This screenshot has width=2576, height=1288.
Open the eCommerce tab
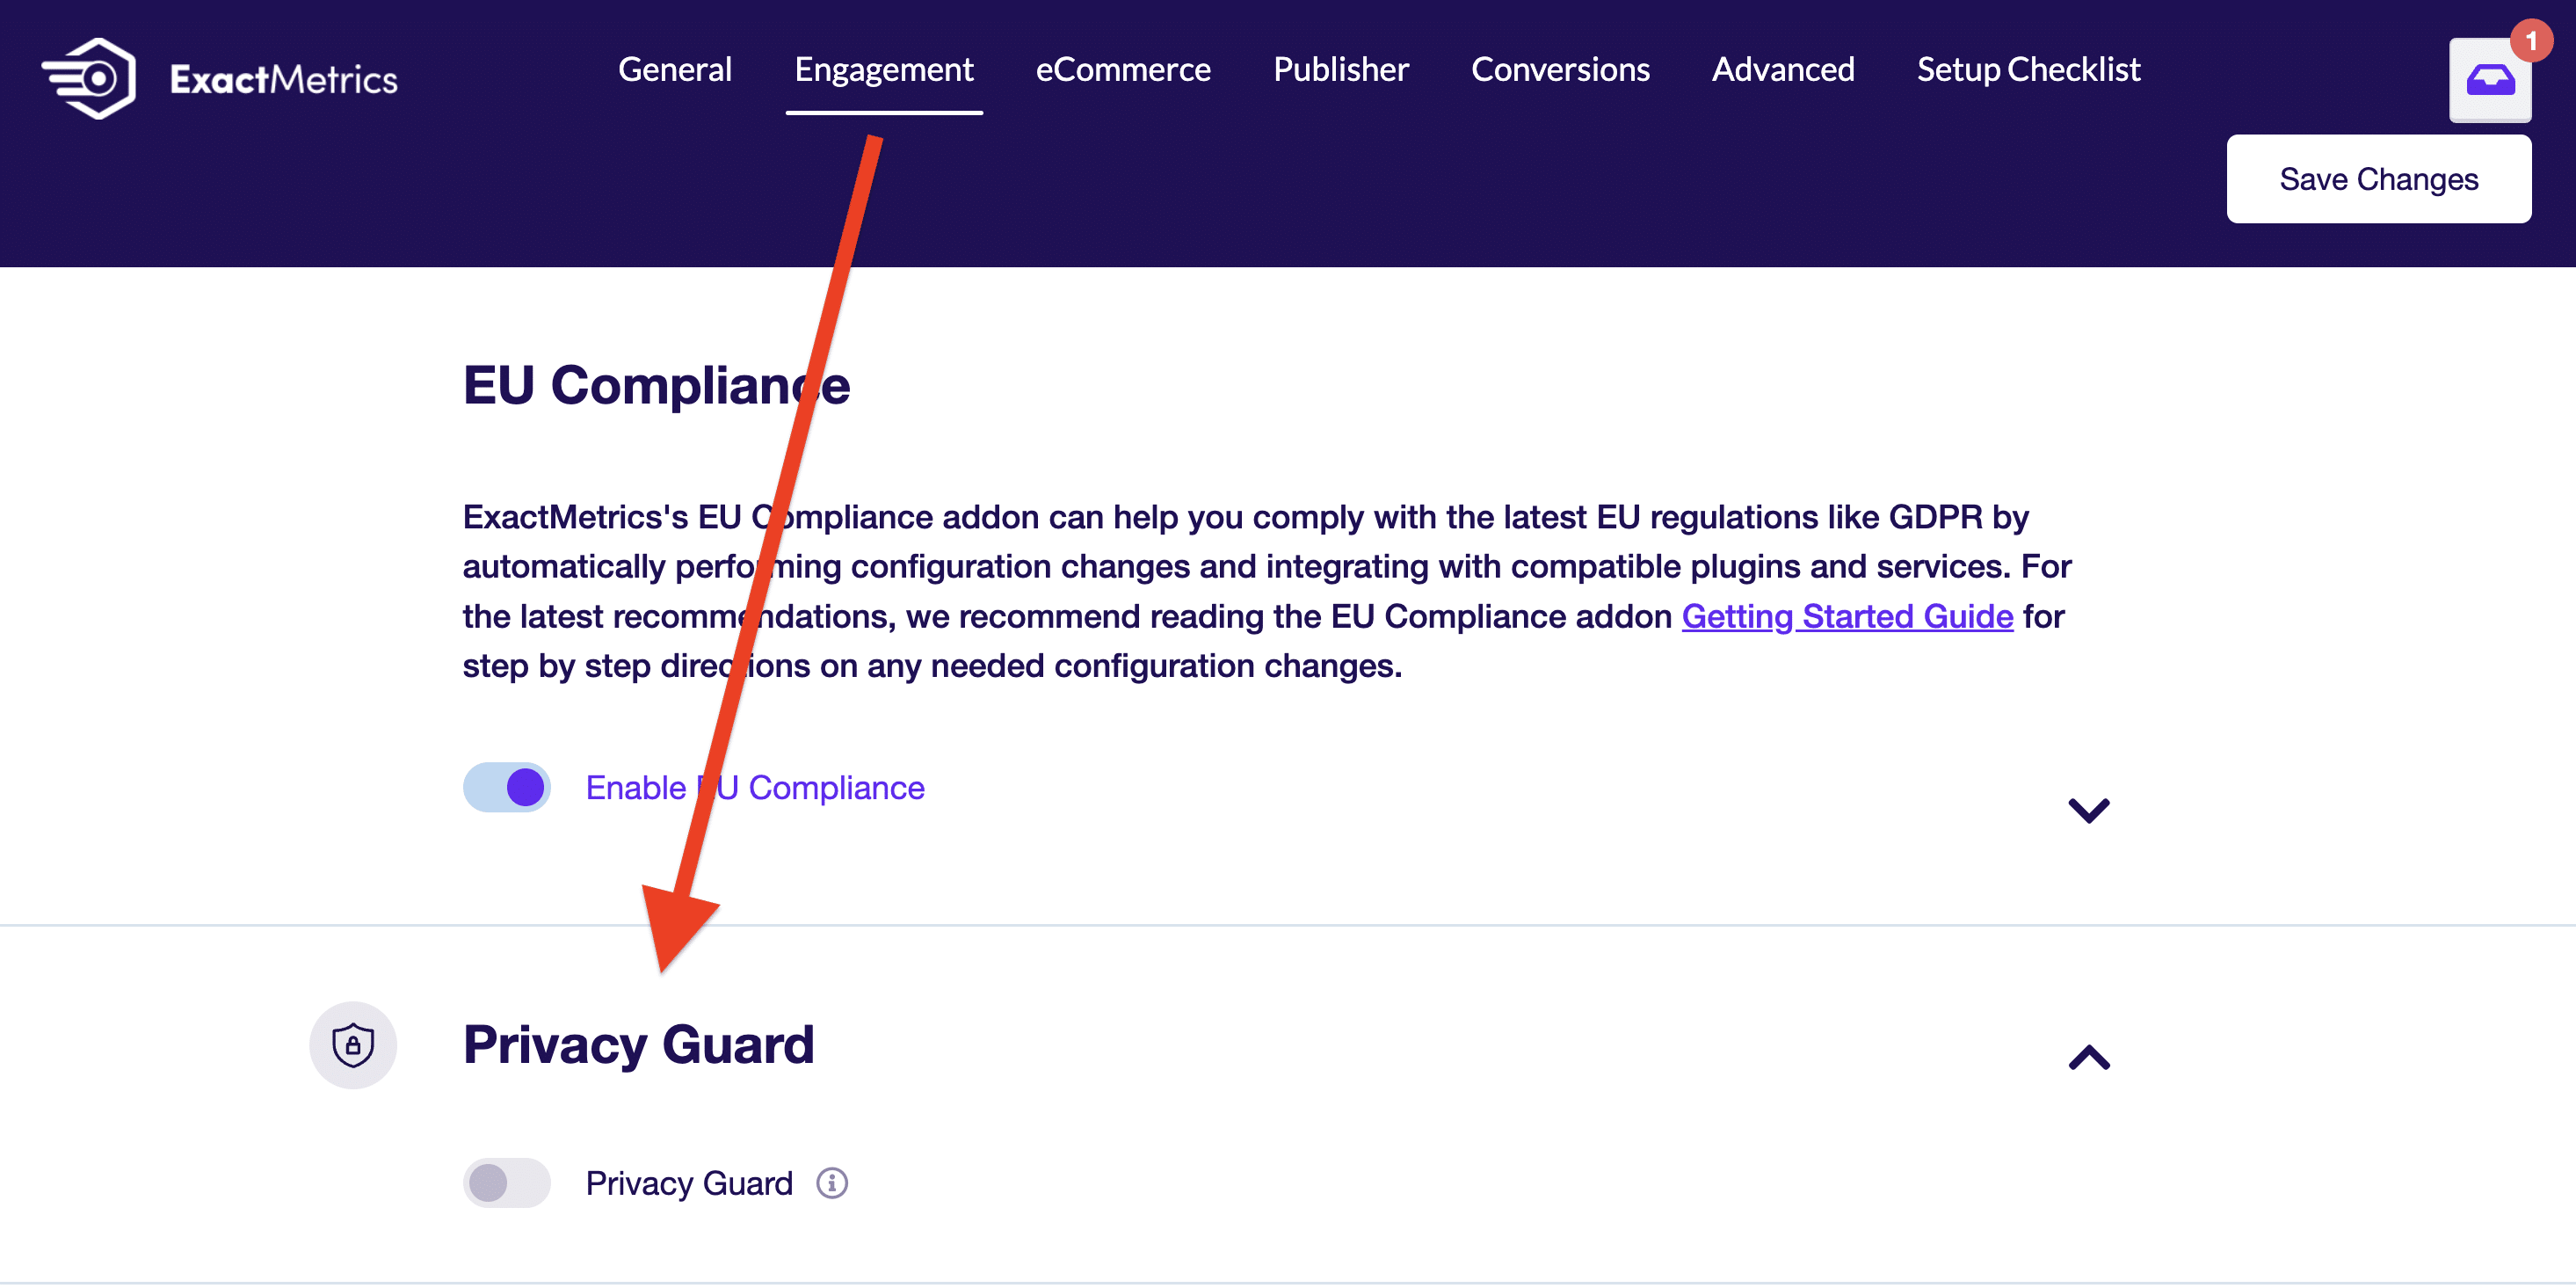[1123, 69]
